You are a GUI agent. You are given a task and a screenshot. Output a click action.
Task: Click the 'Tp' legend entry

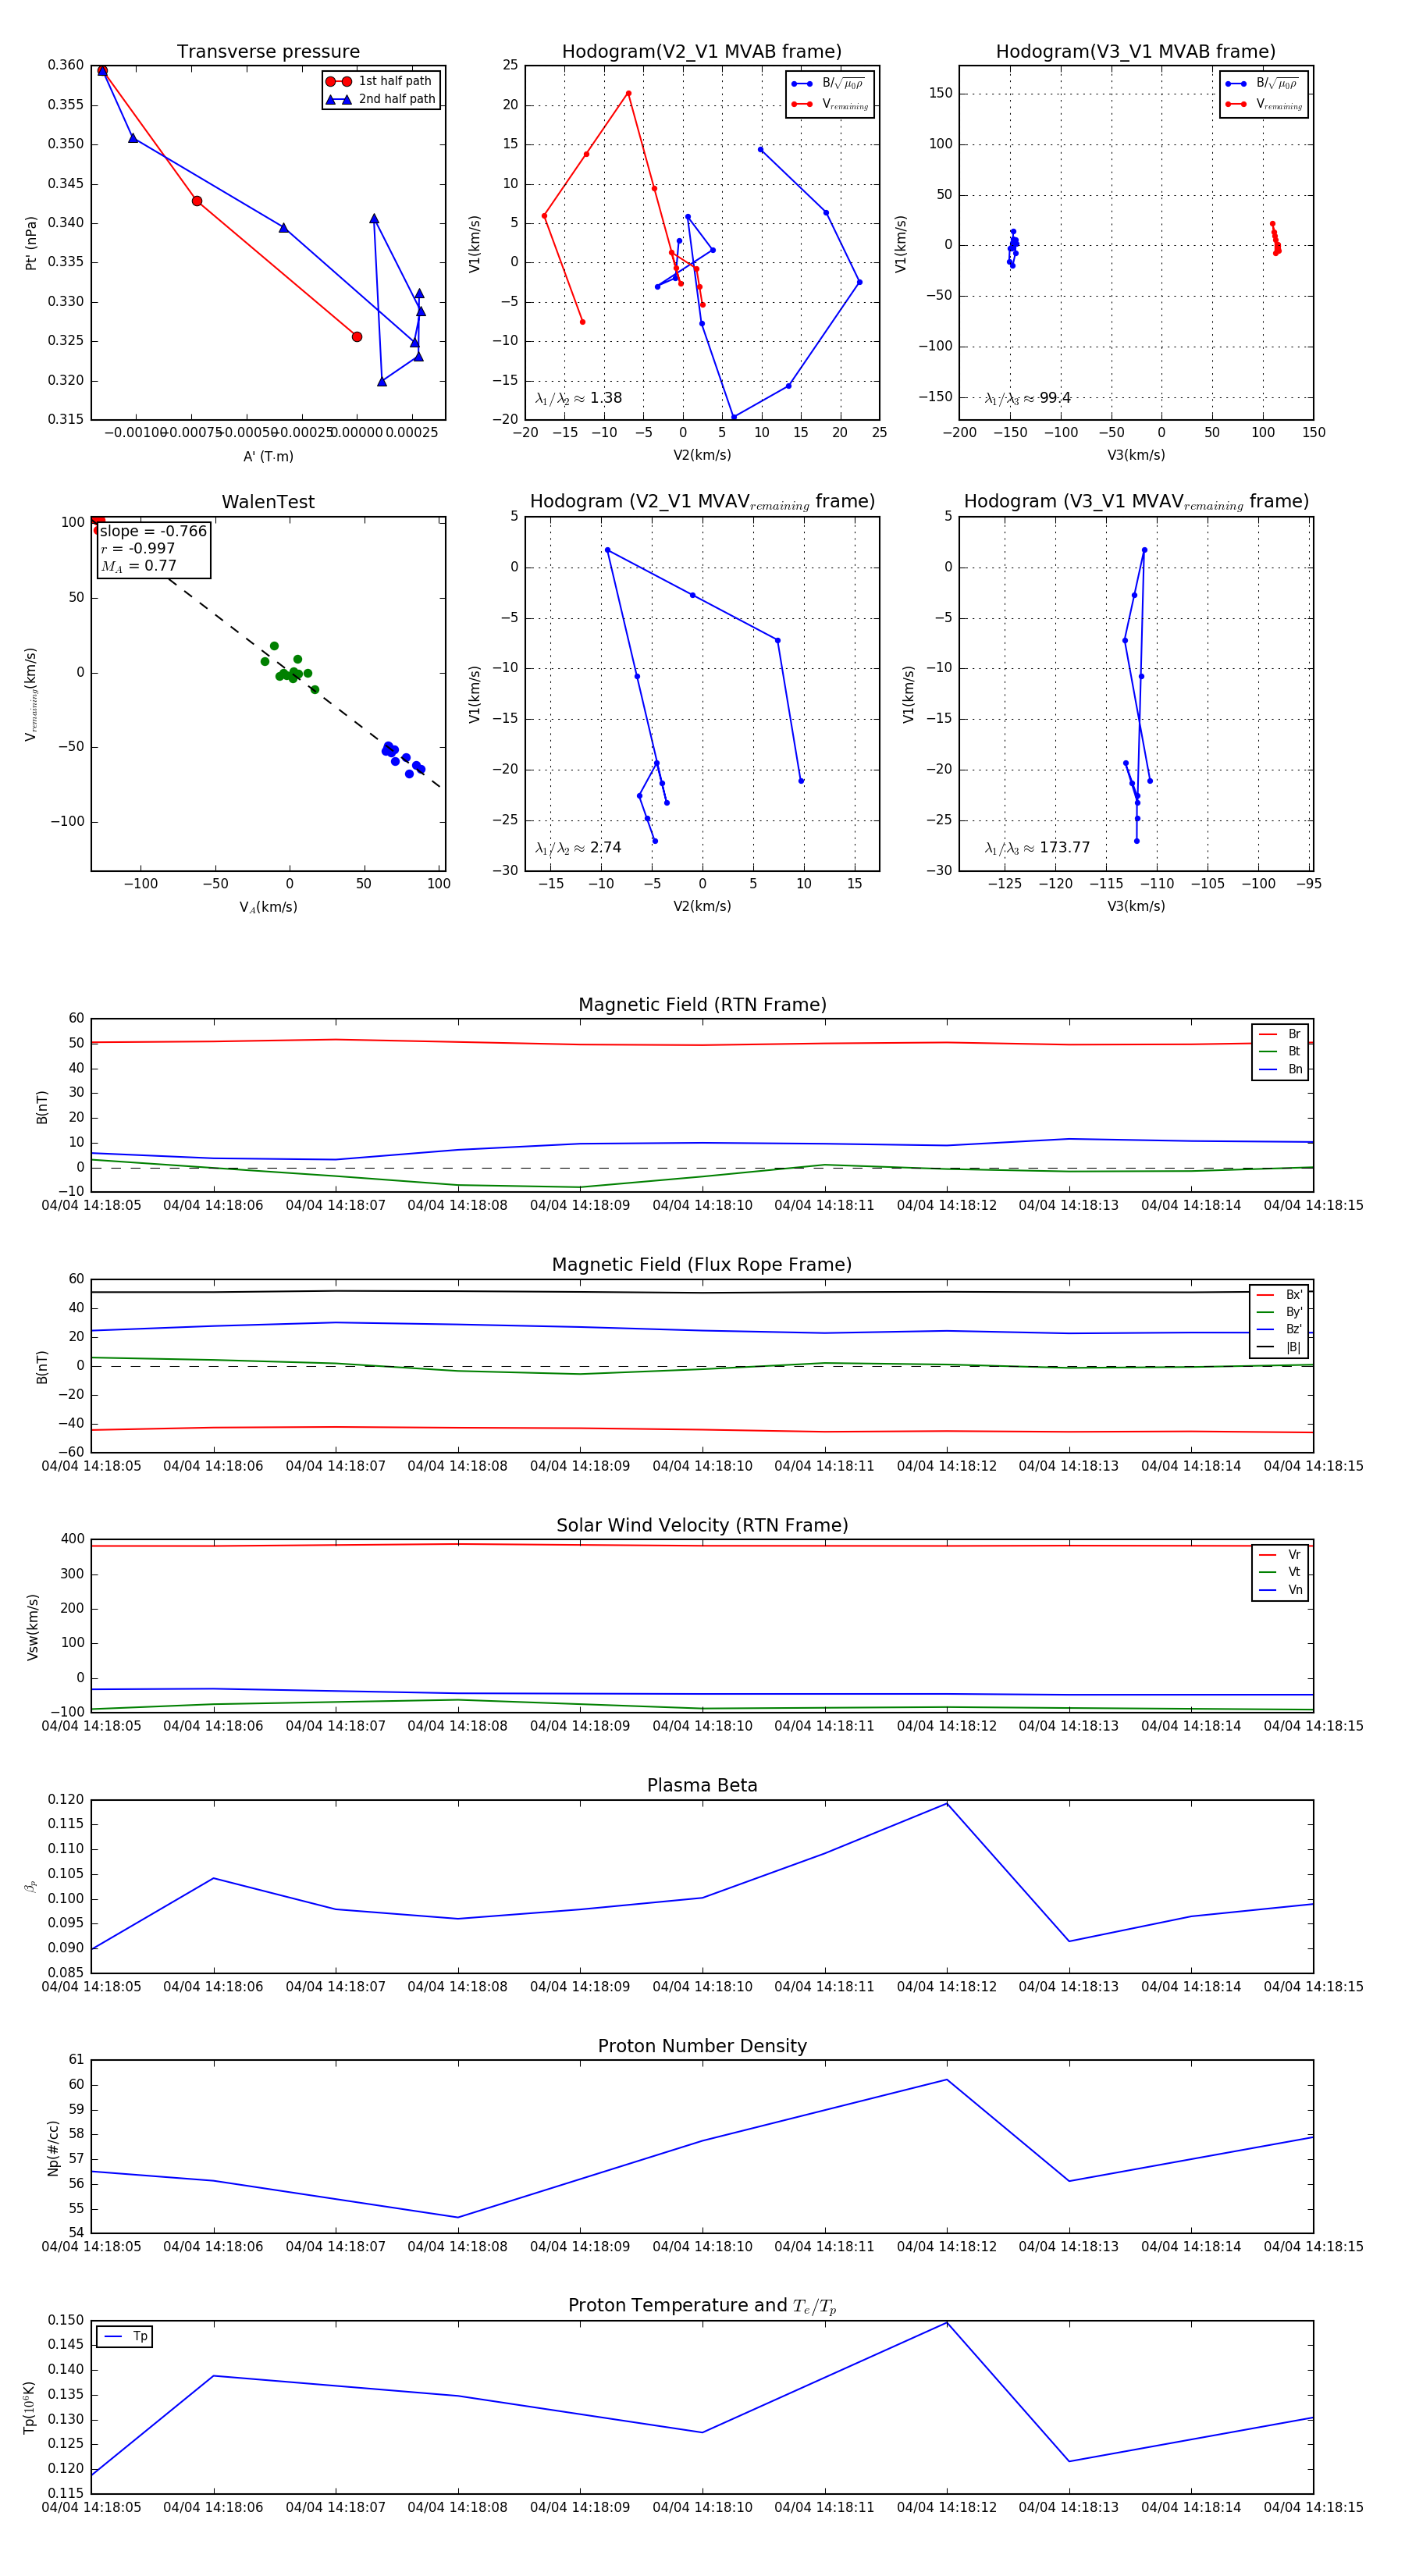click(x=125, y=2336)
